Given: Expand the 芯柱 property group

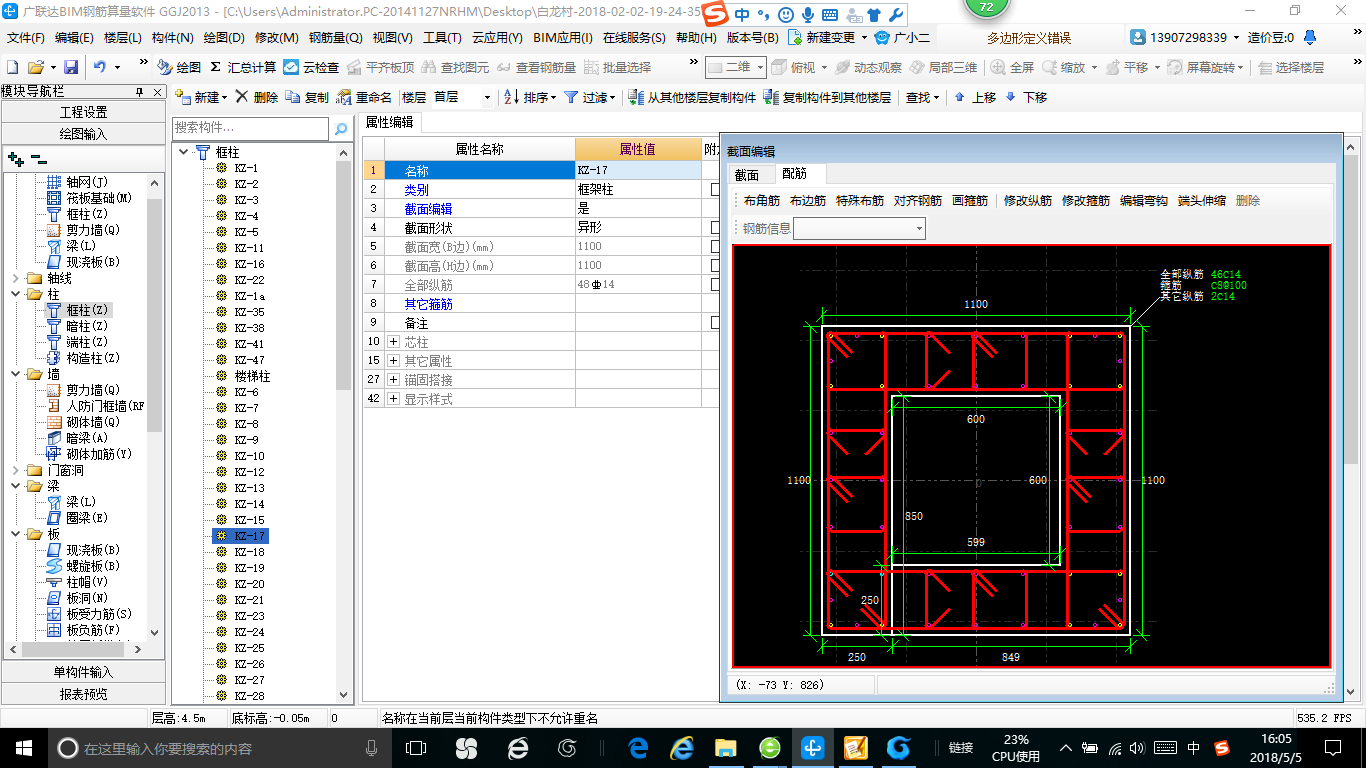Looking at the screenshot, I should pos(393,342).
